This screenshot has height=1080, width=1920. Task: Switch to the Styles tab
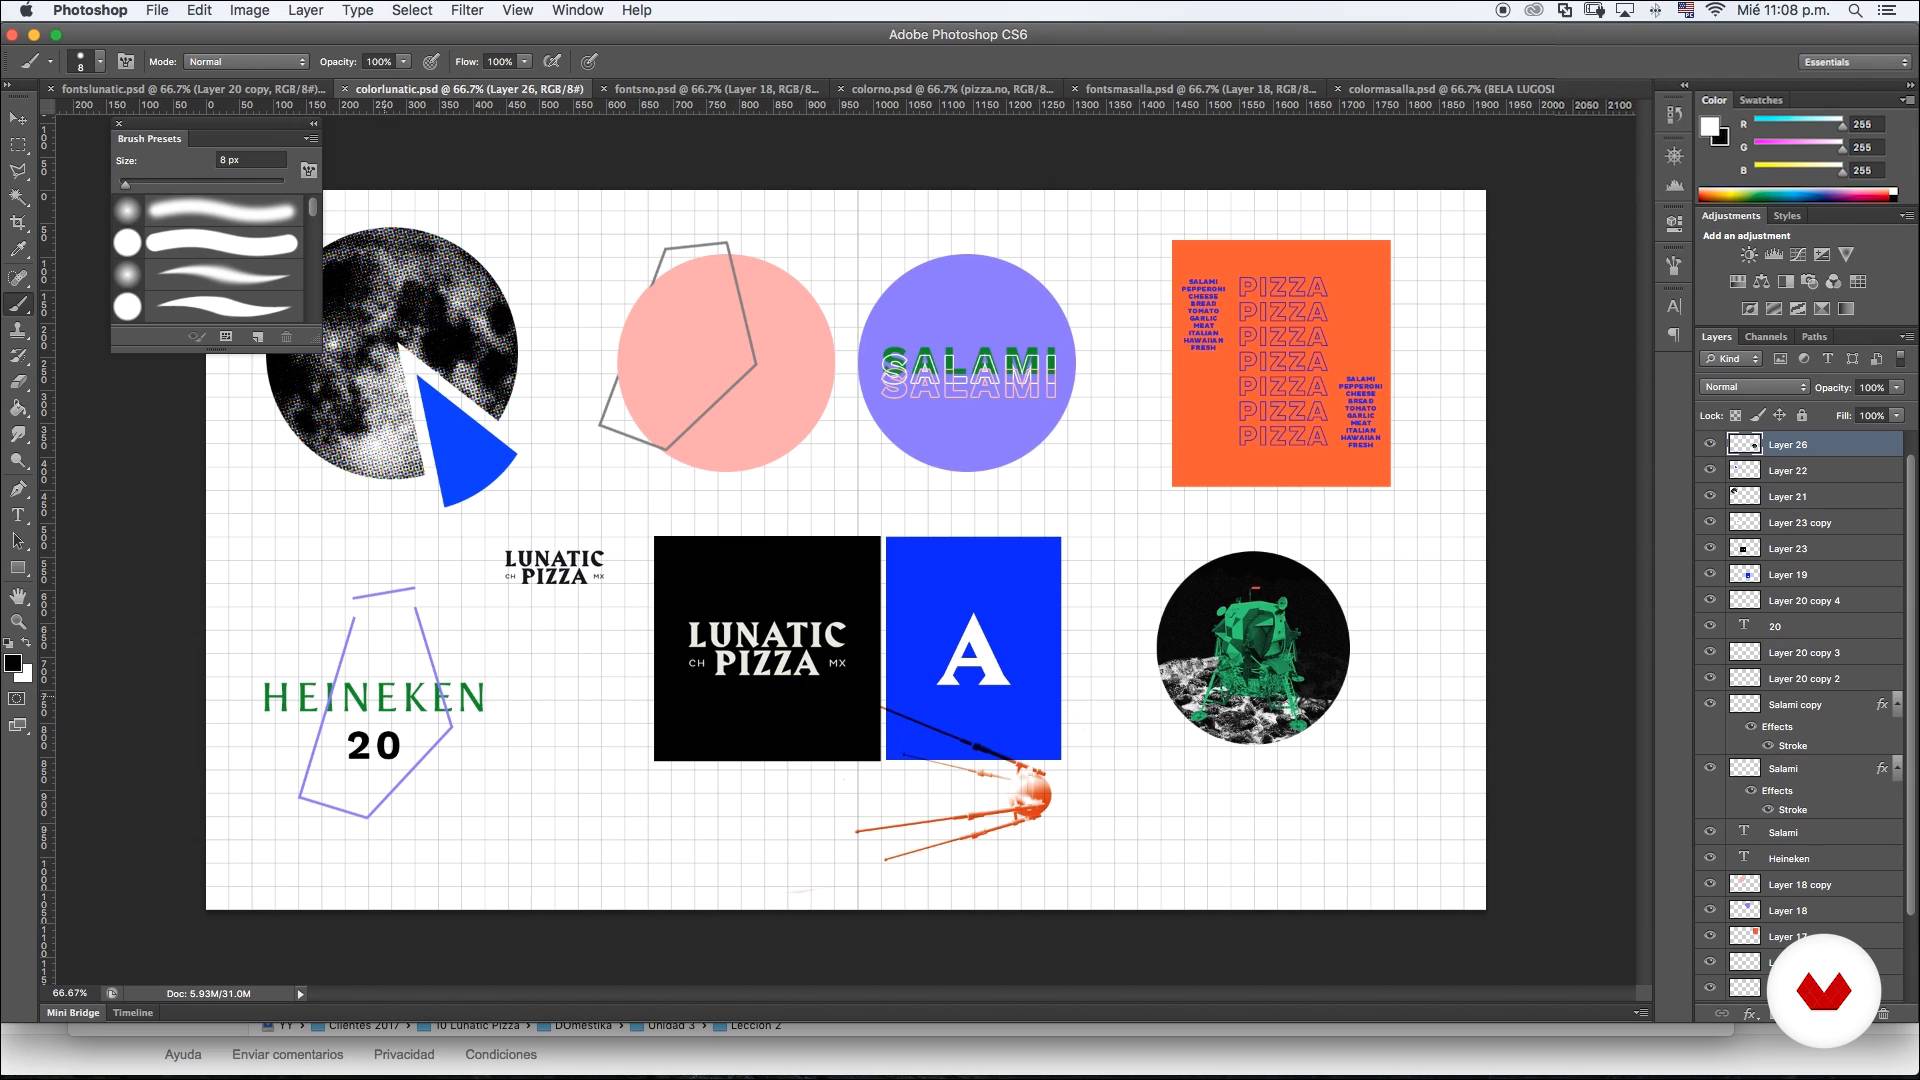(x=1787, y=216)
